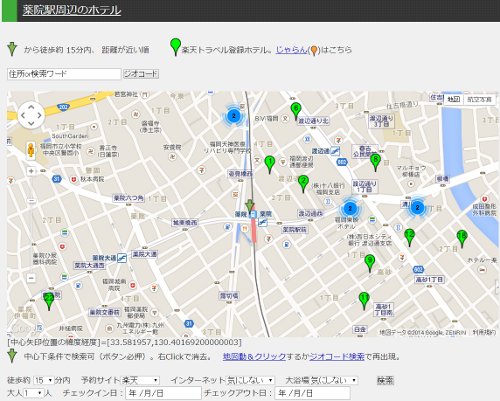
Task: Click the map zoom slider handle
Action: (31, 201)
